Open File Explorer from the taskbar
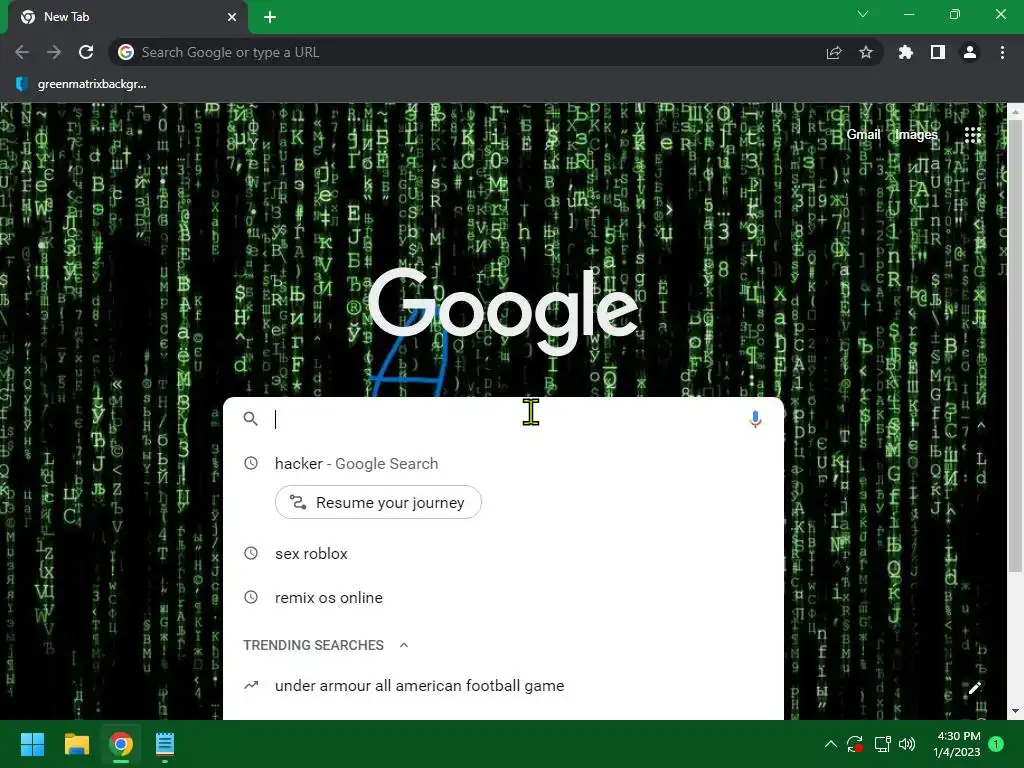1024x768 pixels. tap(77, 744)
